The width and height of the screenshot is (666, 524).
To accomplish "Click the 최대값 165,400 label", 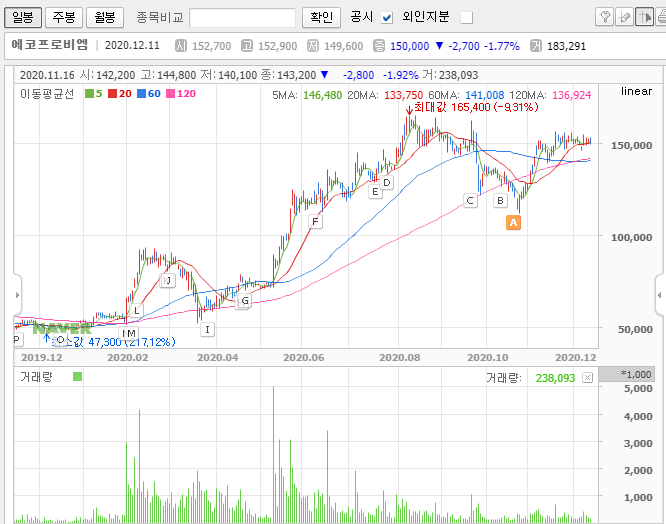I will (476, 107).
